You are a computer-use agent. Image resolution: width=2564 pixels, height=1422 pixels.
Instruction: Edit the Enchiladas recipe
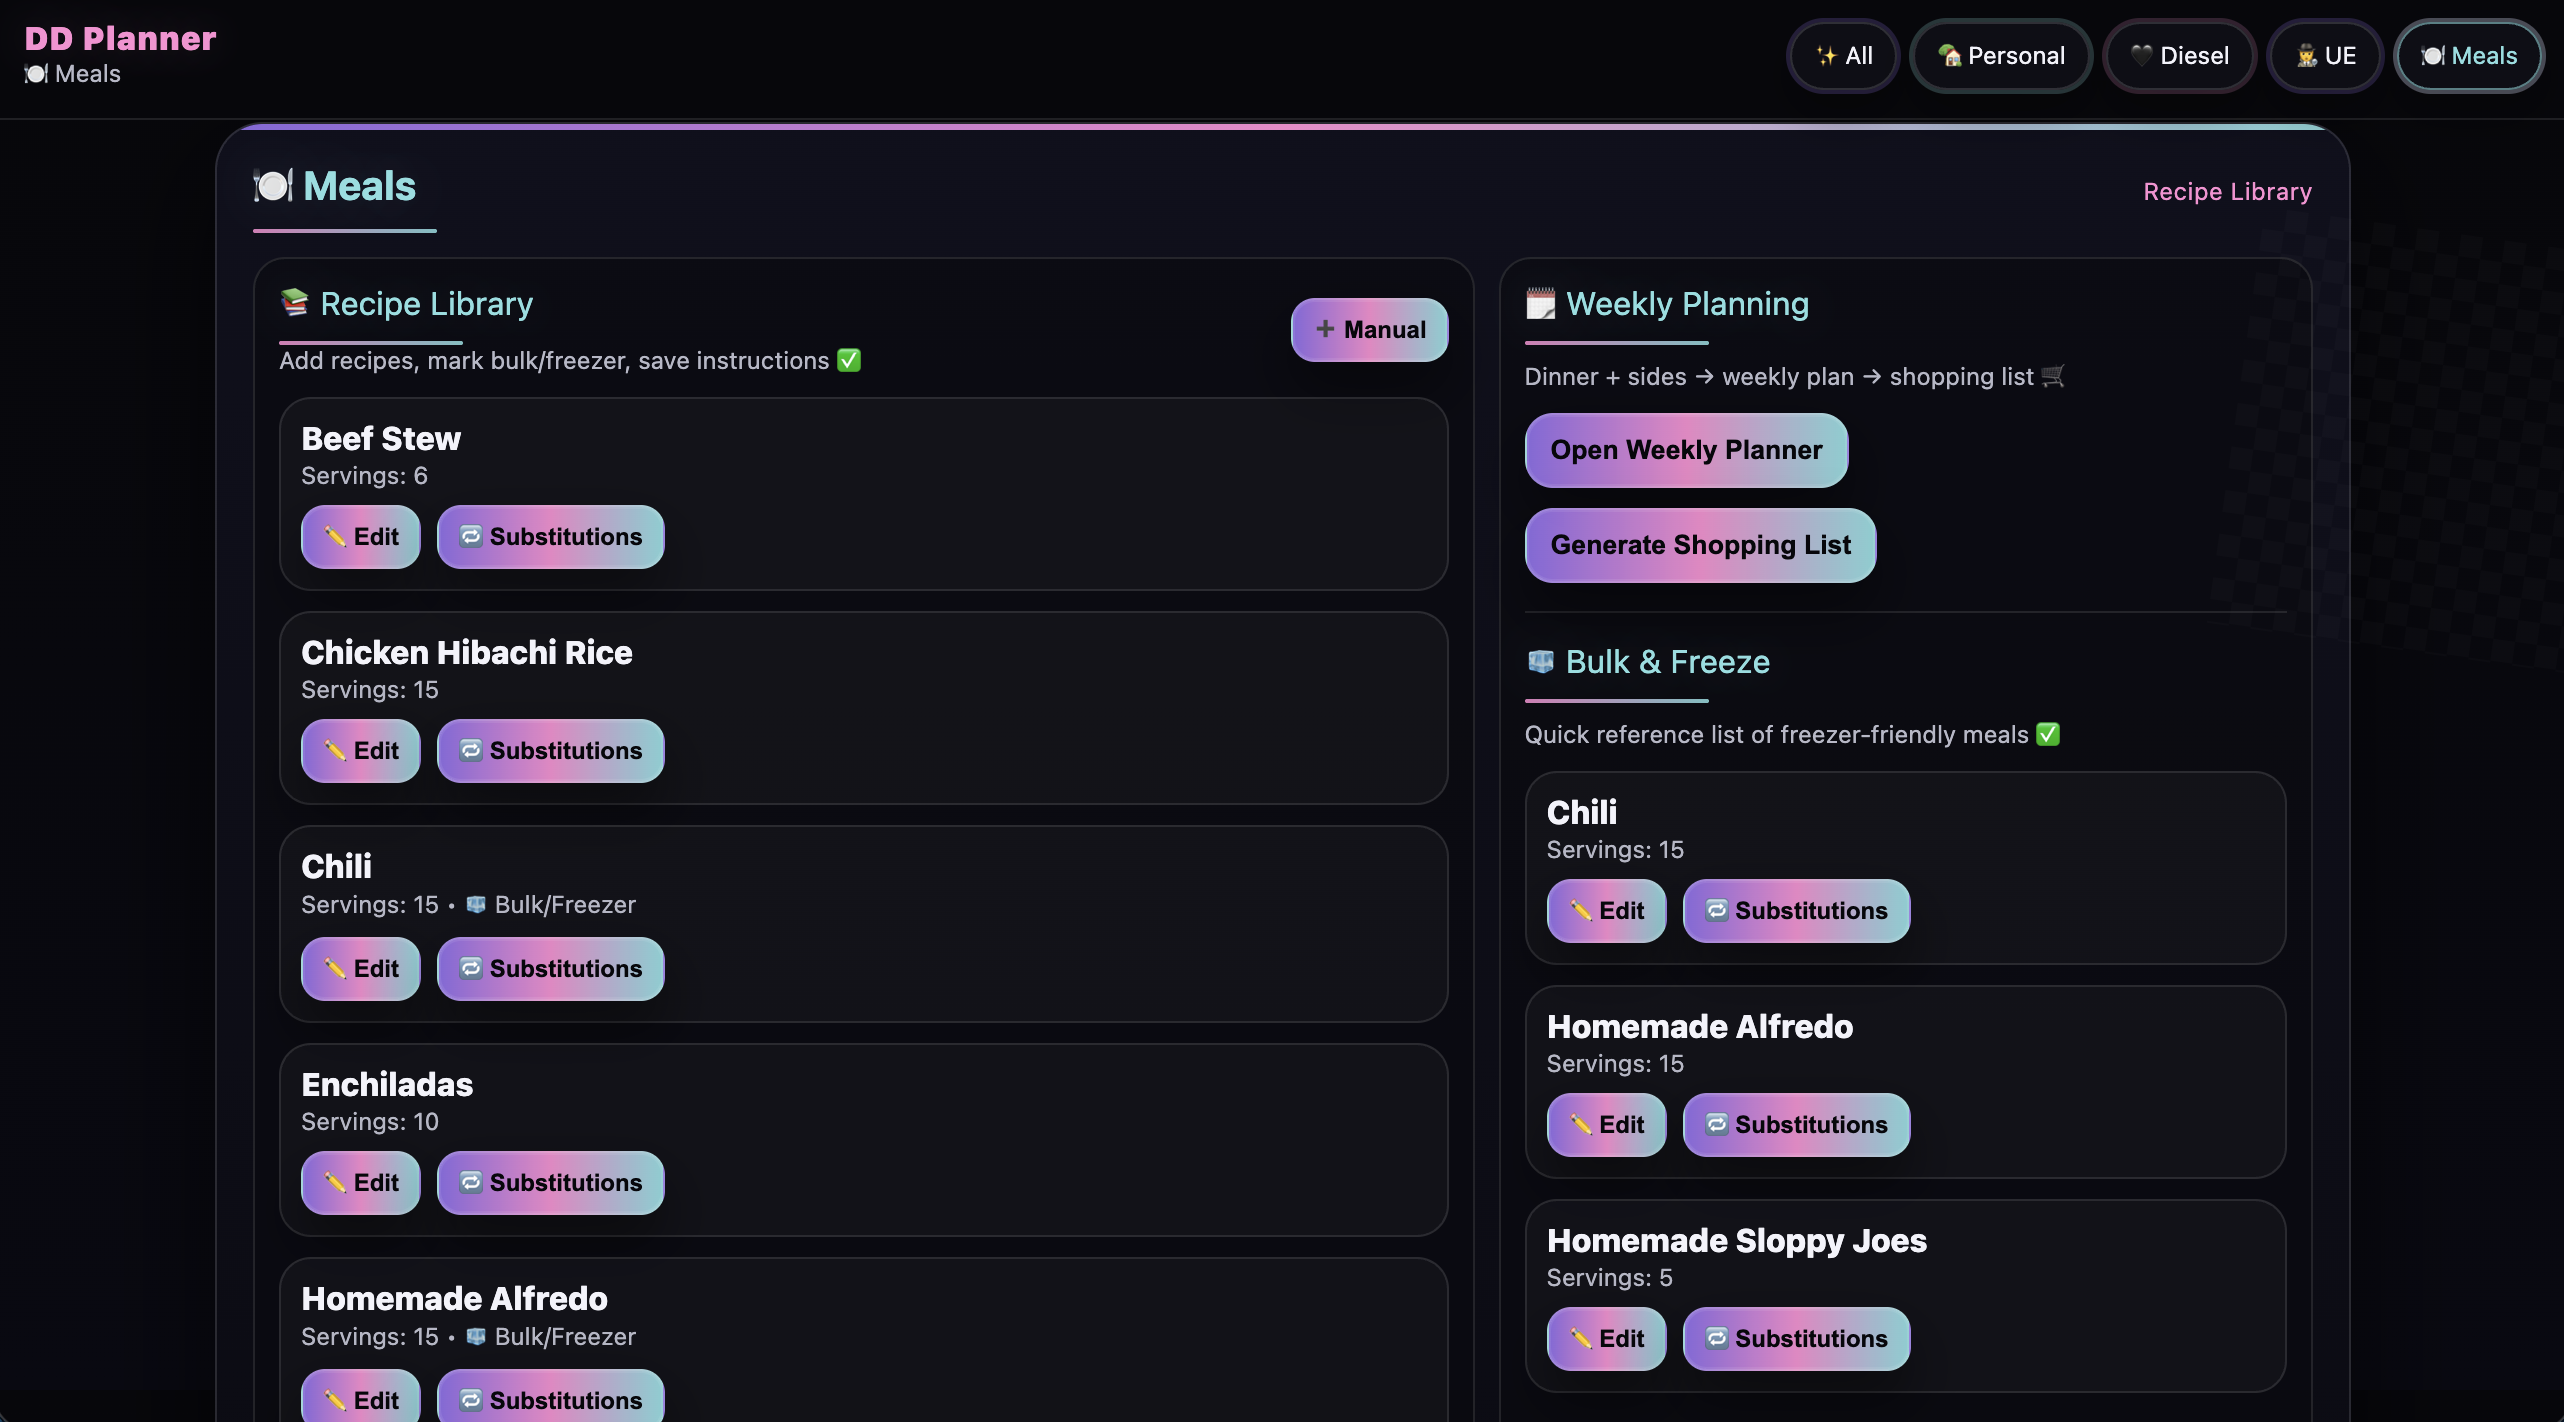(x=360, y=1183)
